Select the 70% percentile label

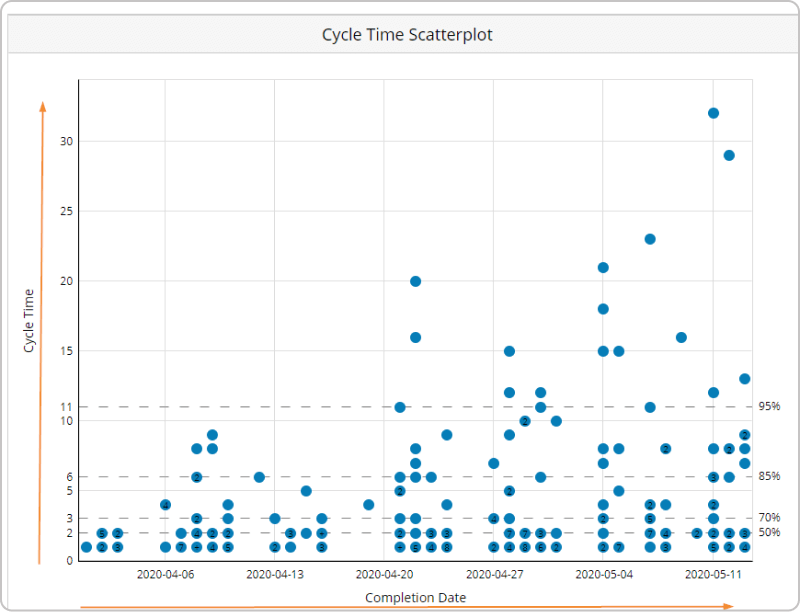(x=769, y=518)
